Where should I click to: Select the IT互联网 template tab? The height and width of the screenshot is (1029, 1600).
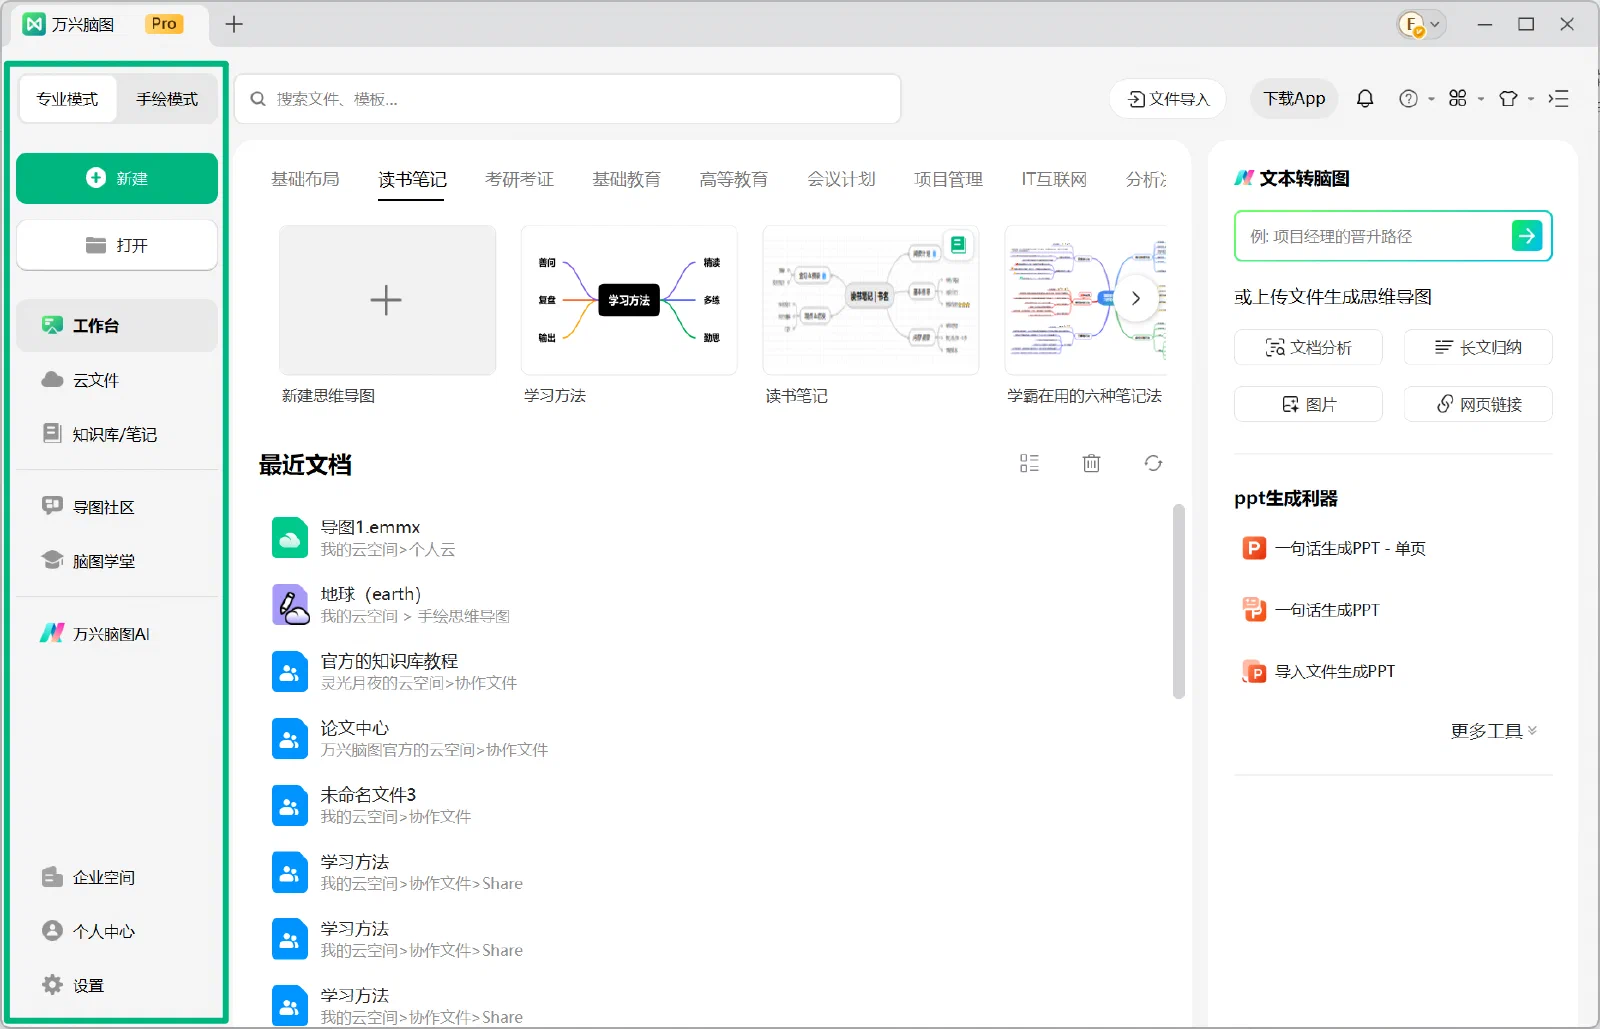click(1054, 179)
